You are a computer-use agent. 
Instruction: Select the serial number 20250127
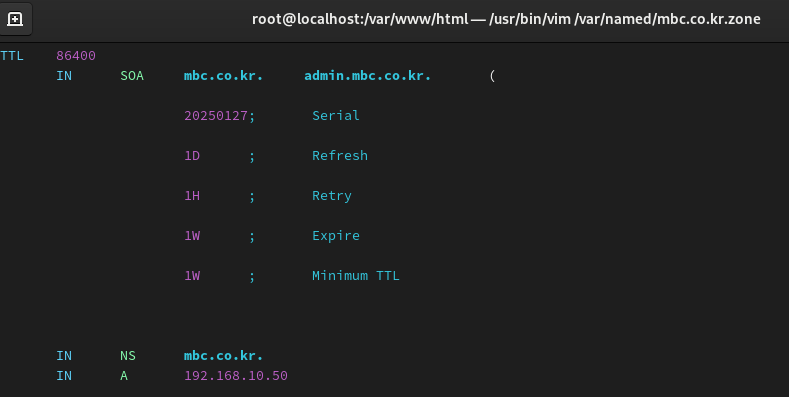[216, 116]
